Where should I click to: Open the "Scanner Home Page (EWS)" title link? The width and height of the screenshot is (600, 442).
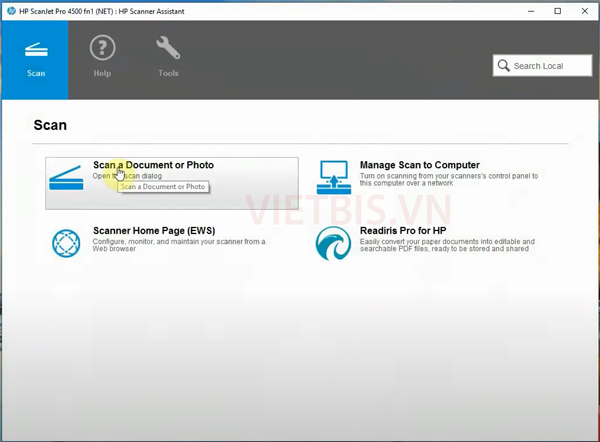(x=153, y=230)
